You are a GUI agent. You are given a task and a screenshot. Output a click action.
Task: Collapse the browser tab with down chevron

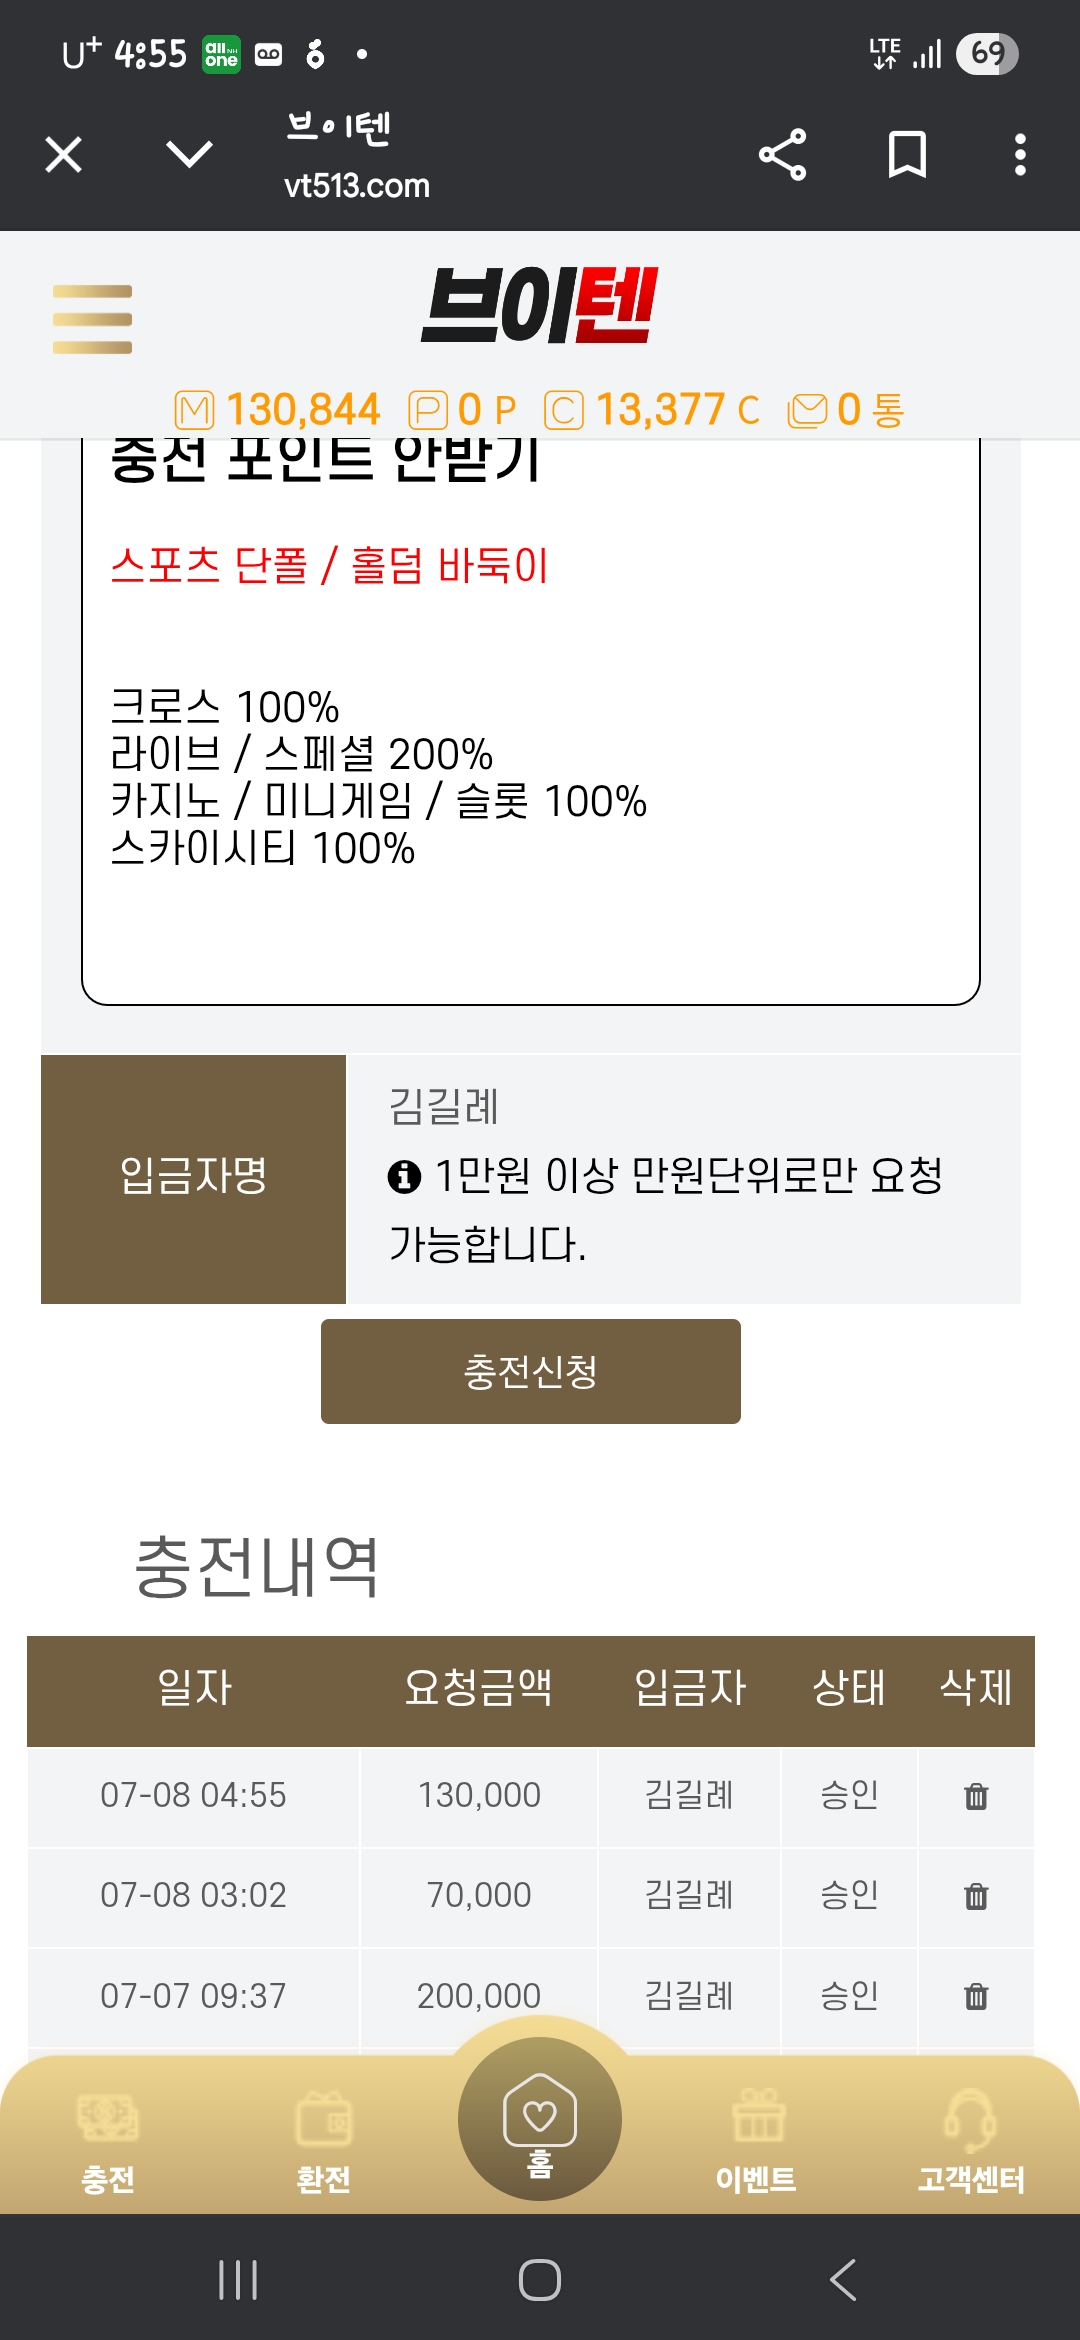click(189, 154)
